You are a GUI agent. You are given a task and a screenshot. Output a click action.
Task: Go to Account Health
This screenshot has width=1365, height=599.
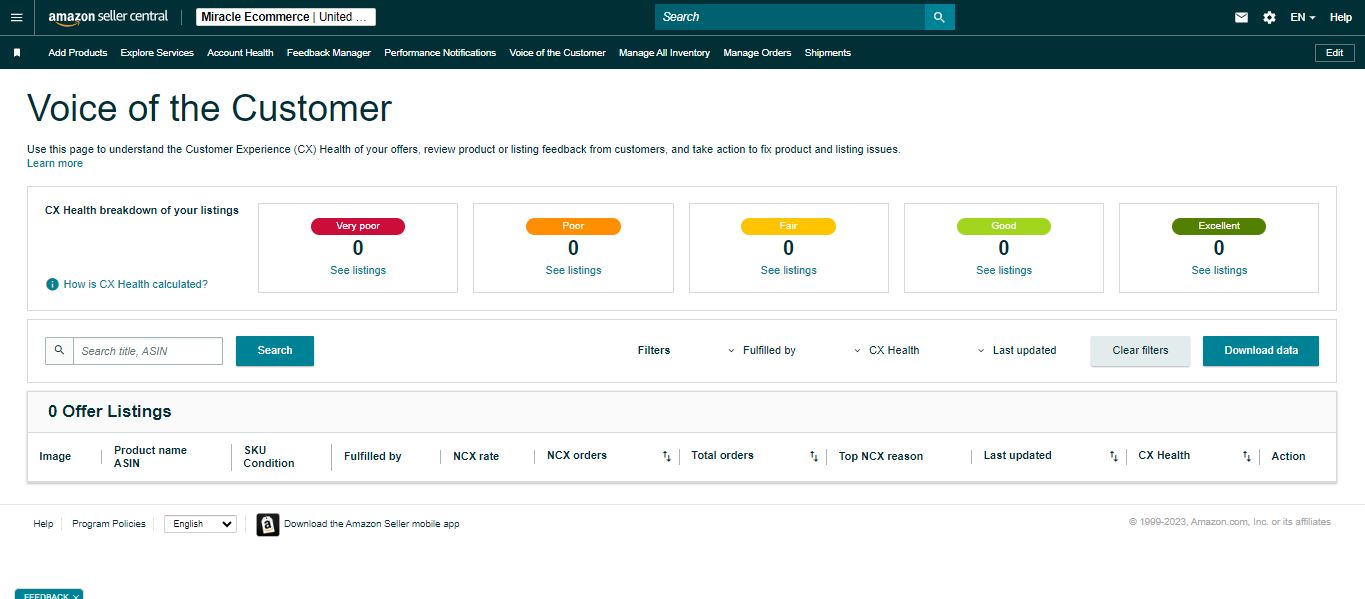(x=240, y=53)
